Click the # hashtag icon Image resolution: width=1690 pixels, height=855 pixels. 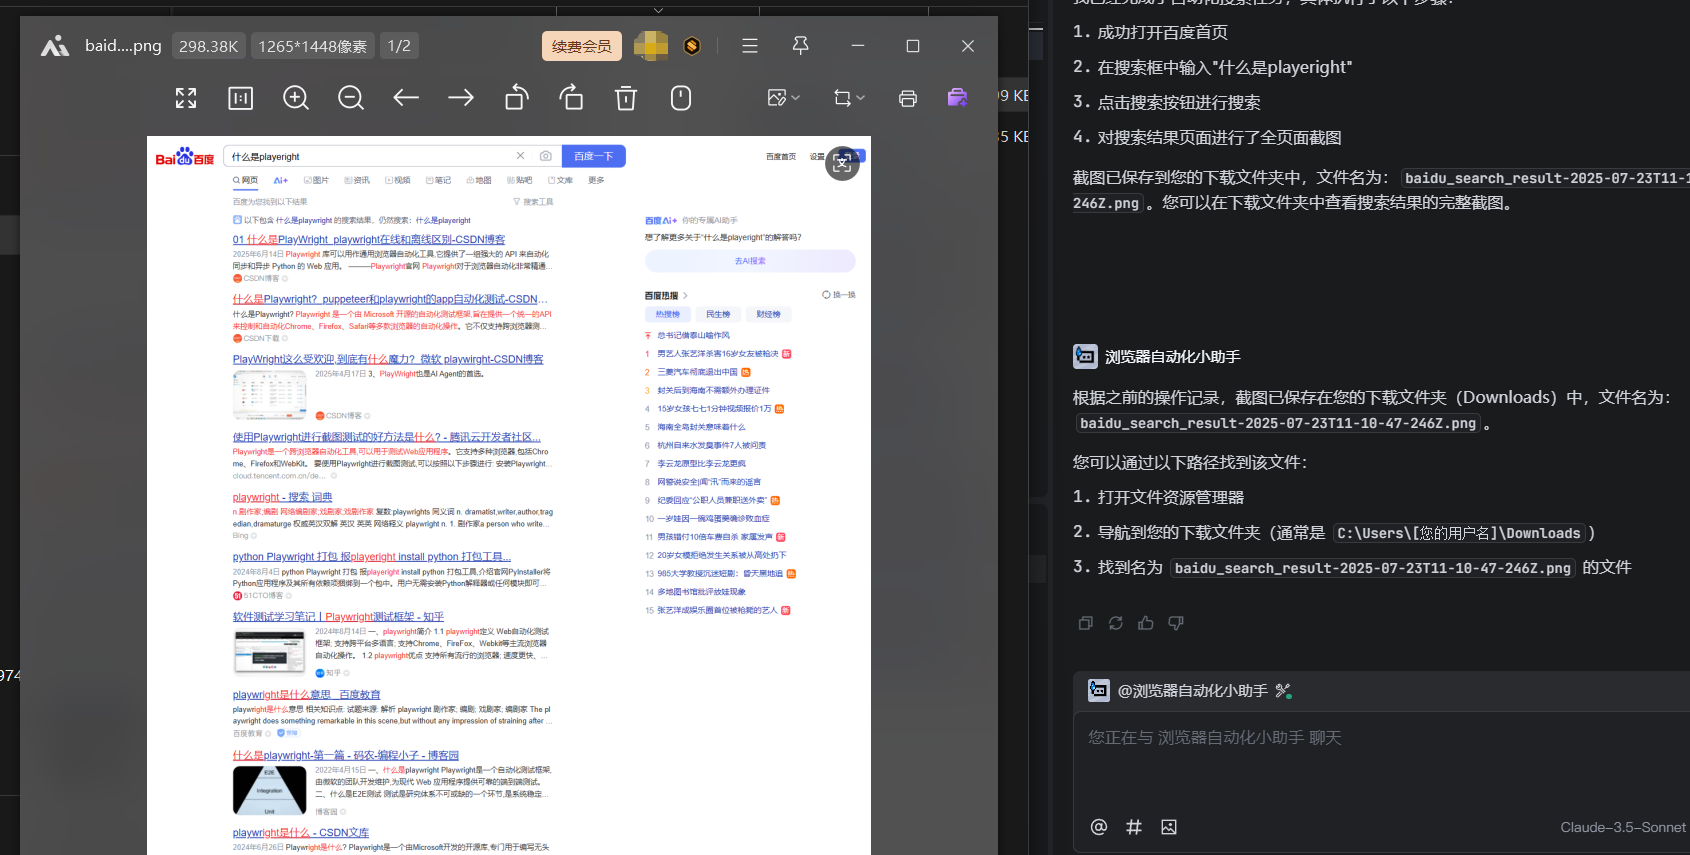[x=1134, y=827]
